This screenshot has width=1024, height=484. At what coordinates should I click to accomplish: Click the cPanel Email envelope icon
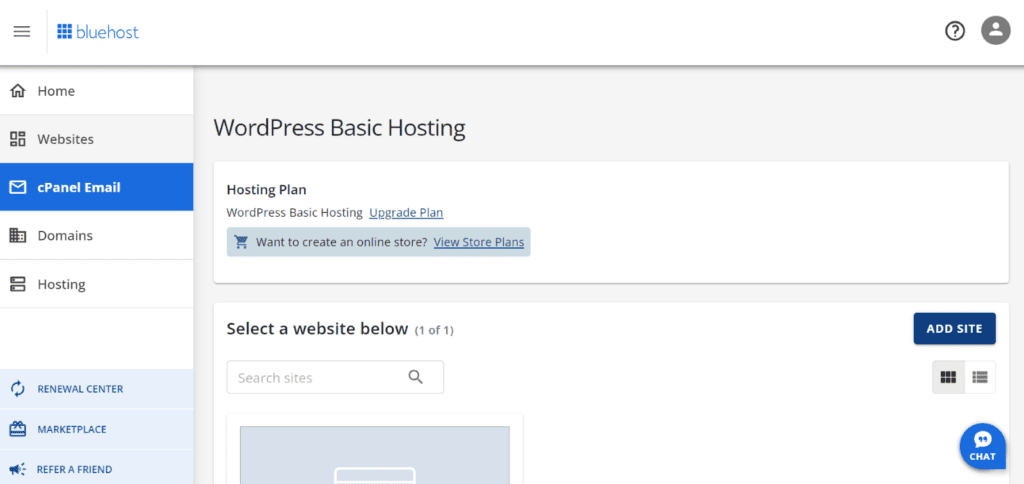click(x=18, y=187)
